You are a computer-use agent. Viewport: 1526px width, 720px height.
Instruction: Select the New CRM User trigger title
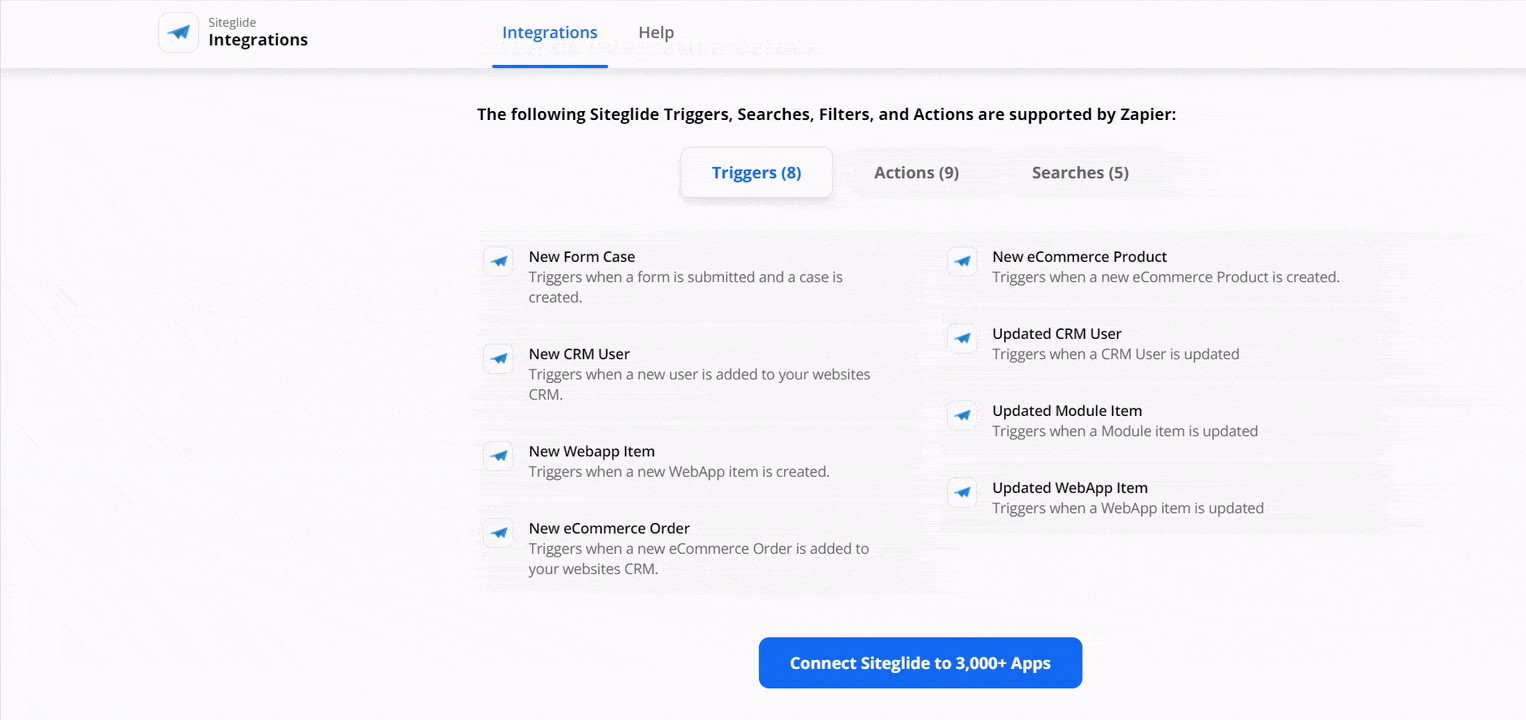579,354
